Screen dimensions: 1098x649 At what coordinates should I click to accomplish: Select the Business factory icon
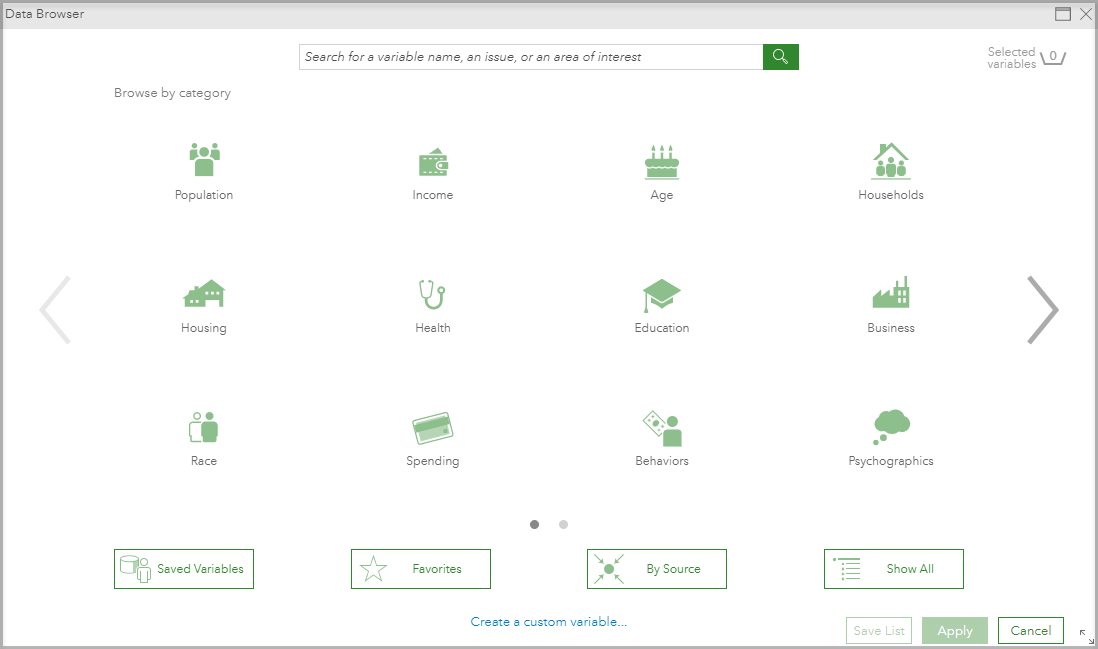pyautogui.click(x=890, y=303)
